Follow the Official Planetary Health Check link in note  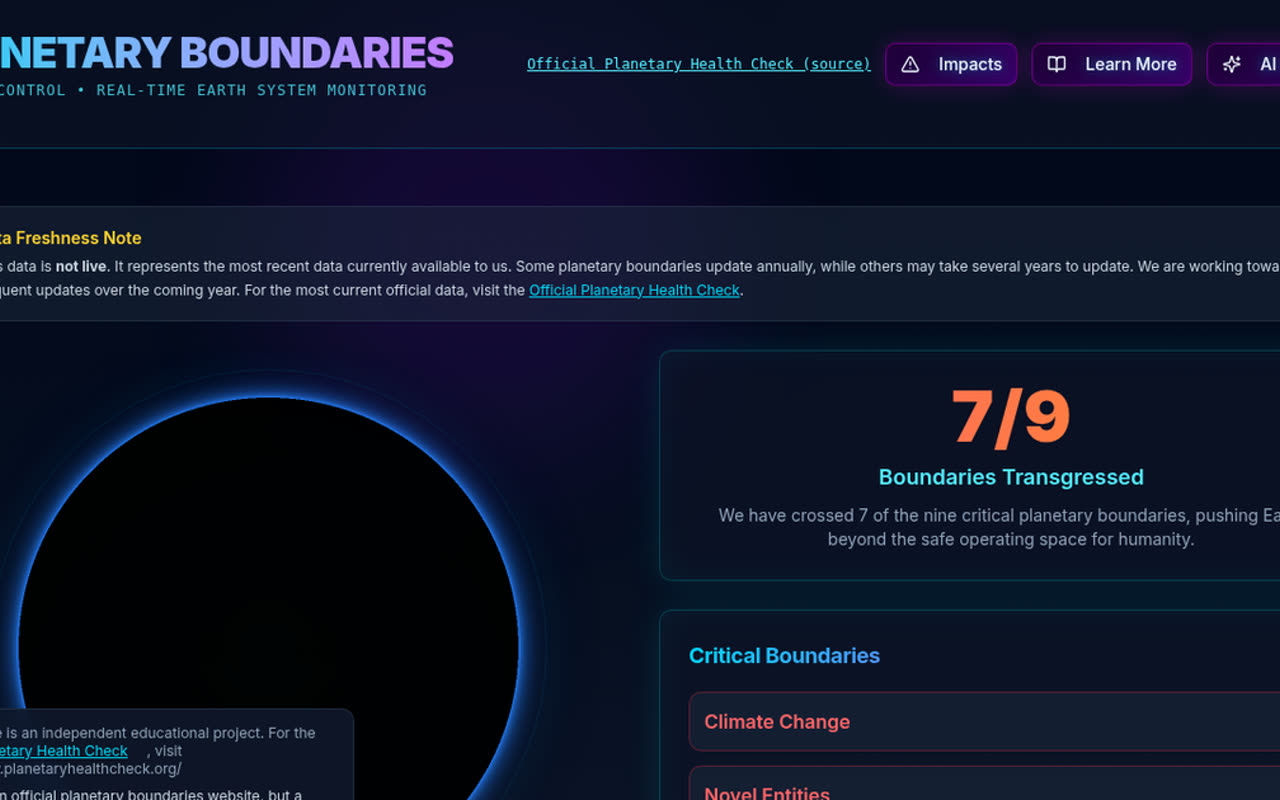(634, 290)
